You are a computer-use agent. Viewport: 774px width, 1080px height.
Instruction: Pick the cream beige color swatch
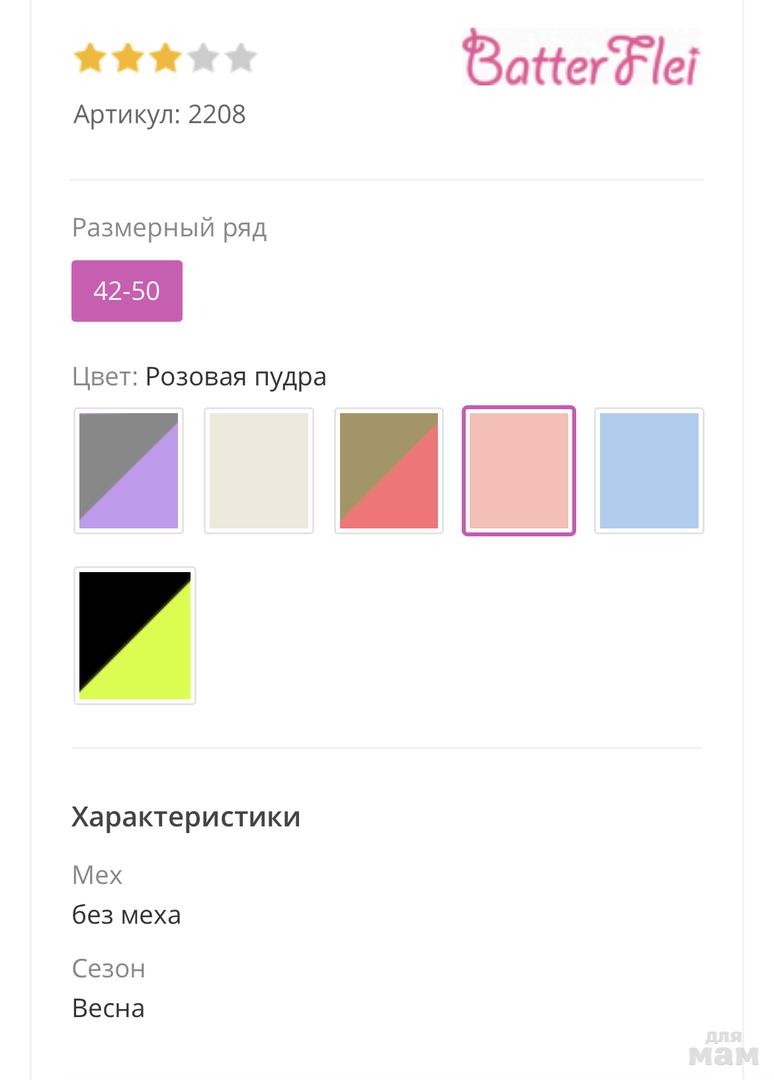click(x=259, y=471)
